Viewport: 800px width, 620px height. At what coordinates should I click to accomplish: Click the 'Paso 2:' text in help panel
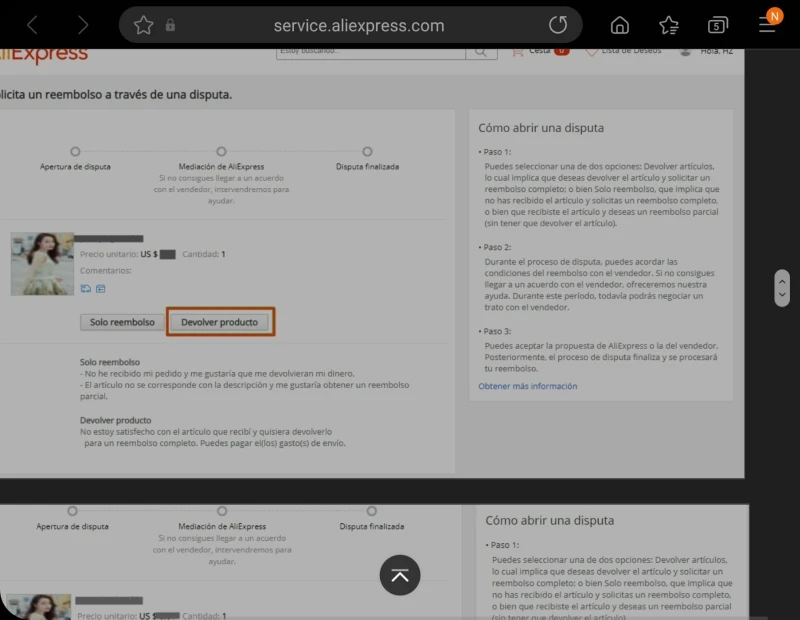point(497,247)
